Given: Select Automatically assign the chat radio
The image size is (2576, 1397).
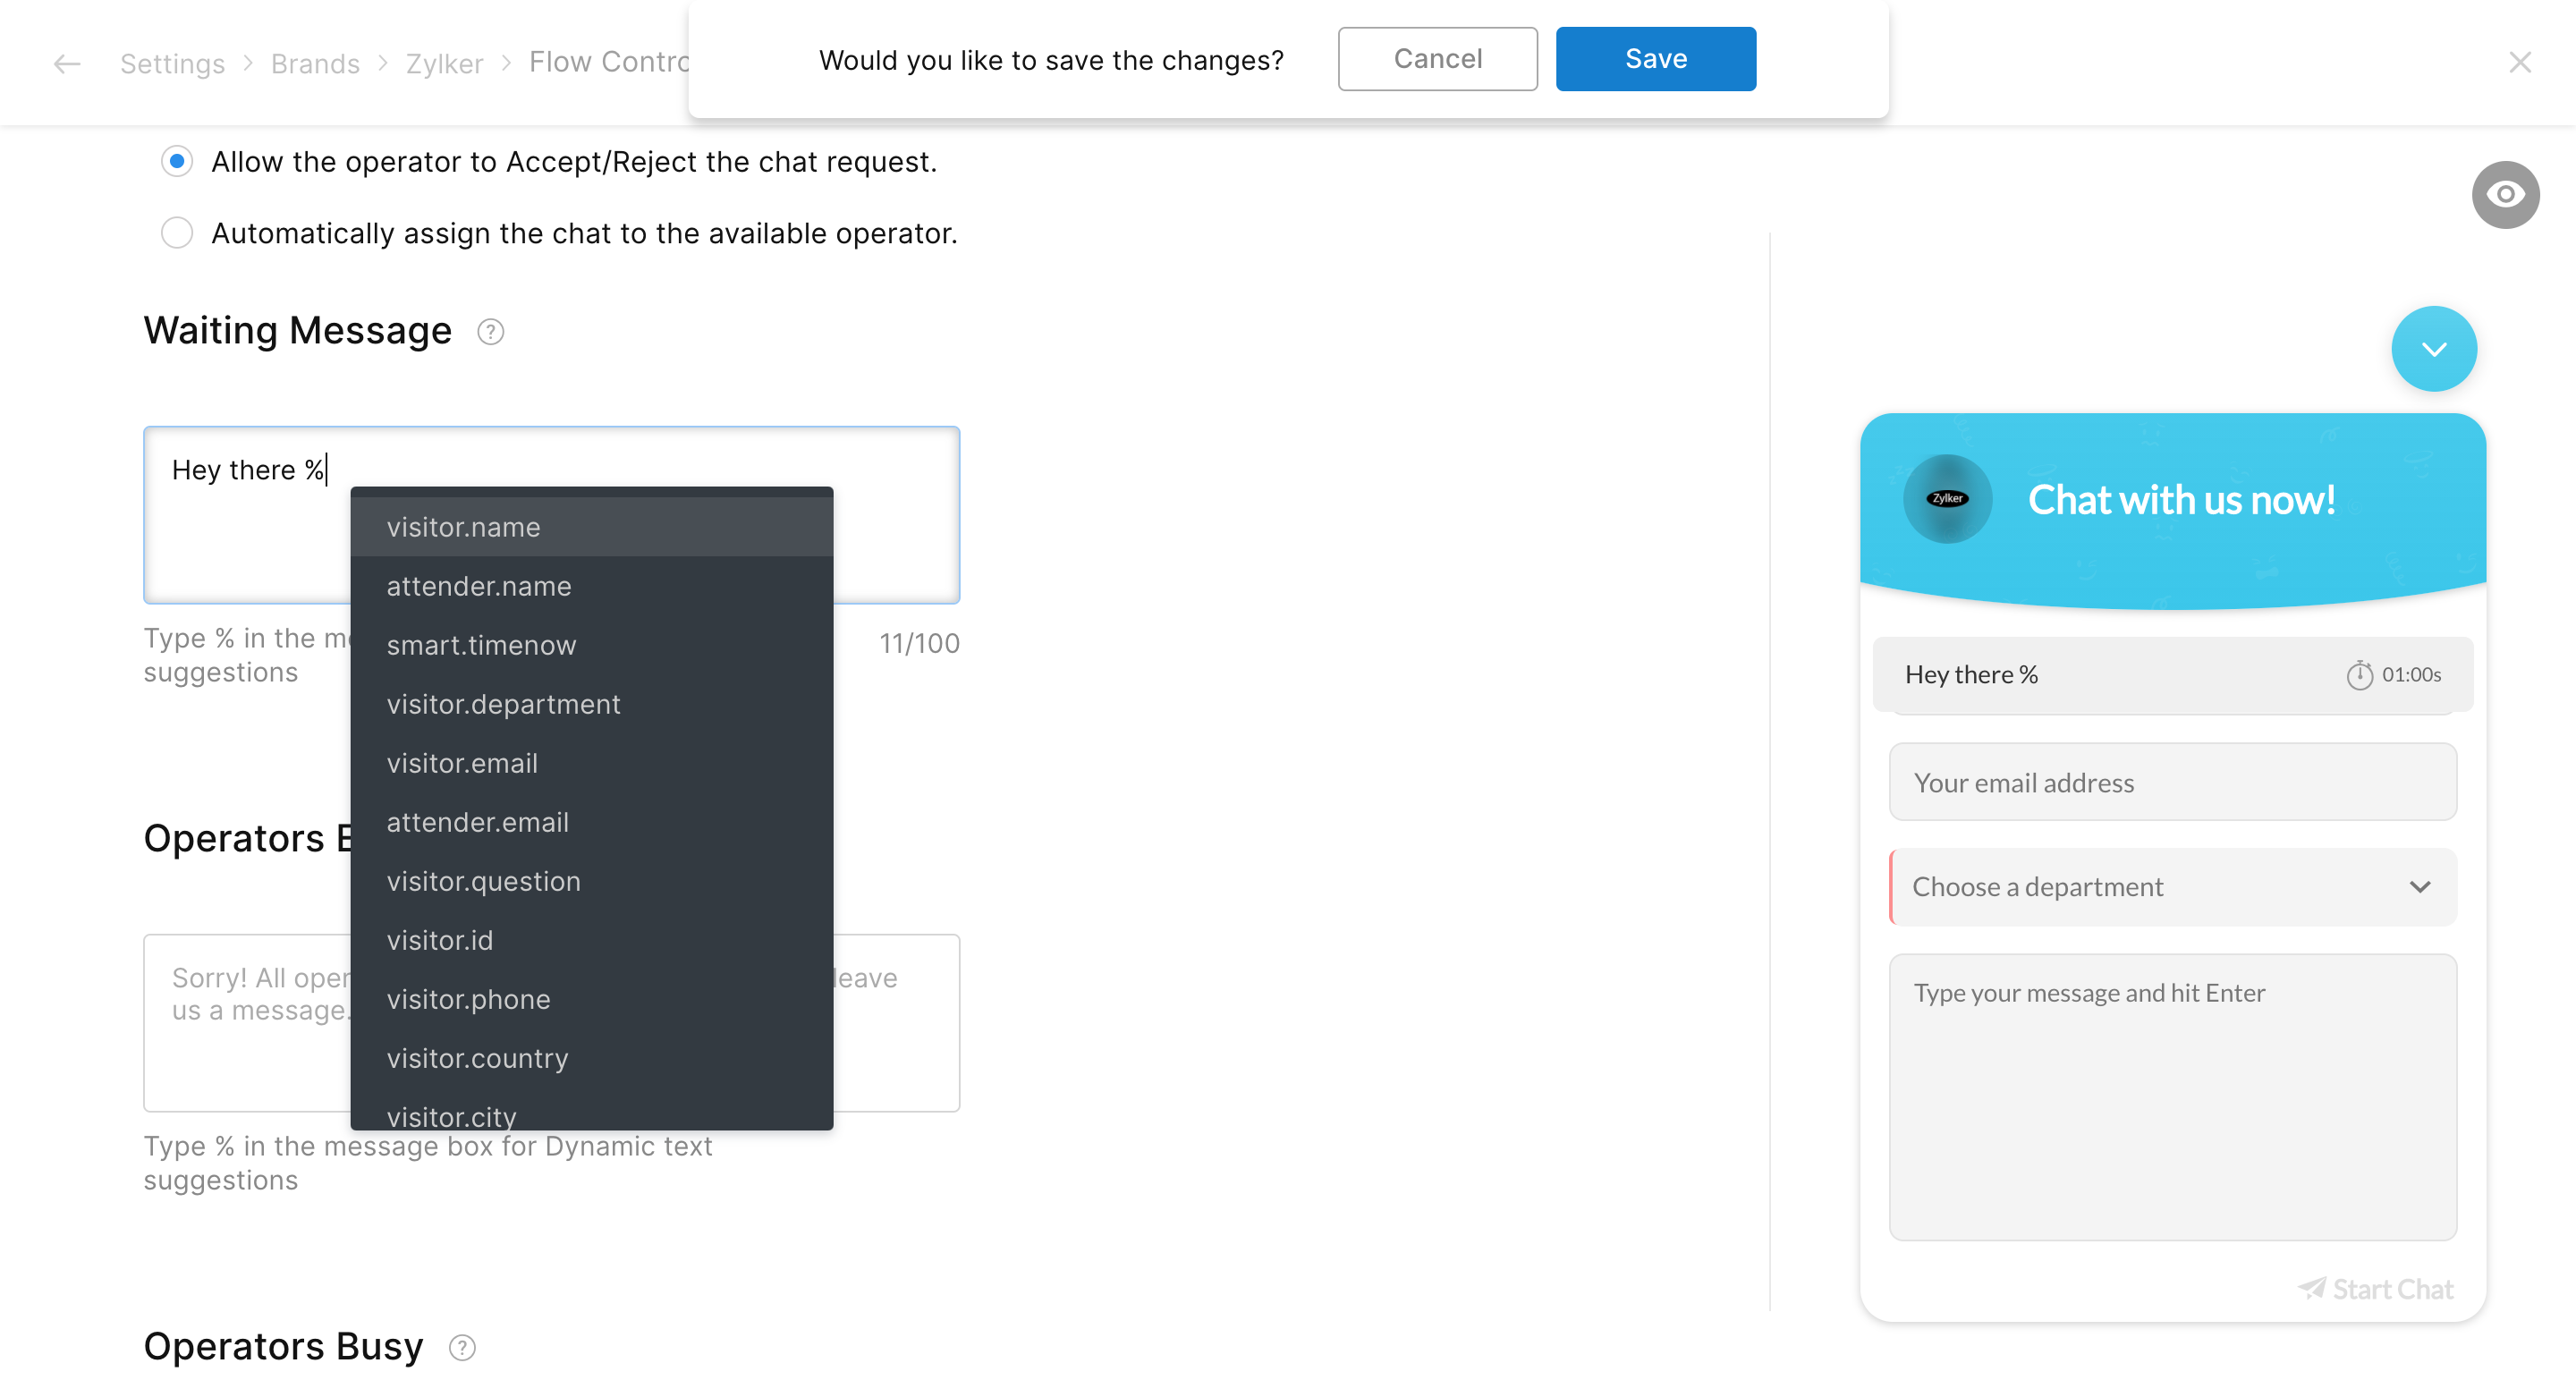Looking at the screenshot, I should [177, 233].
